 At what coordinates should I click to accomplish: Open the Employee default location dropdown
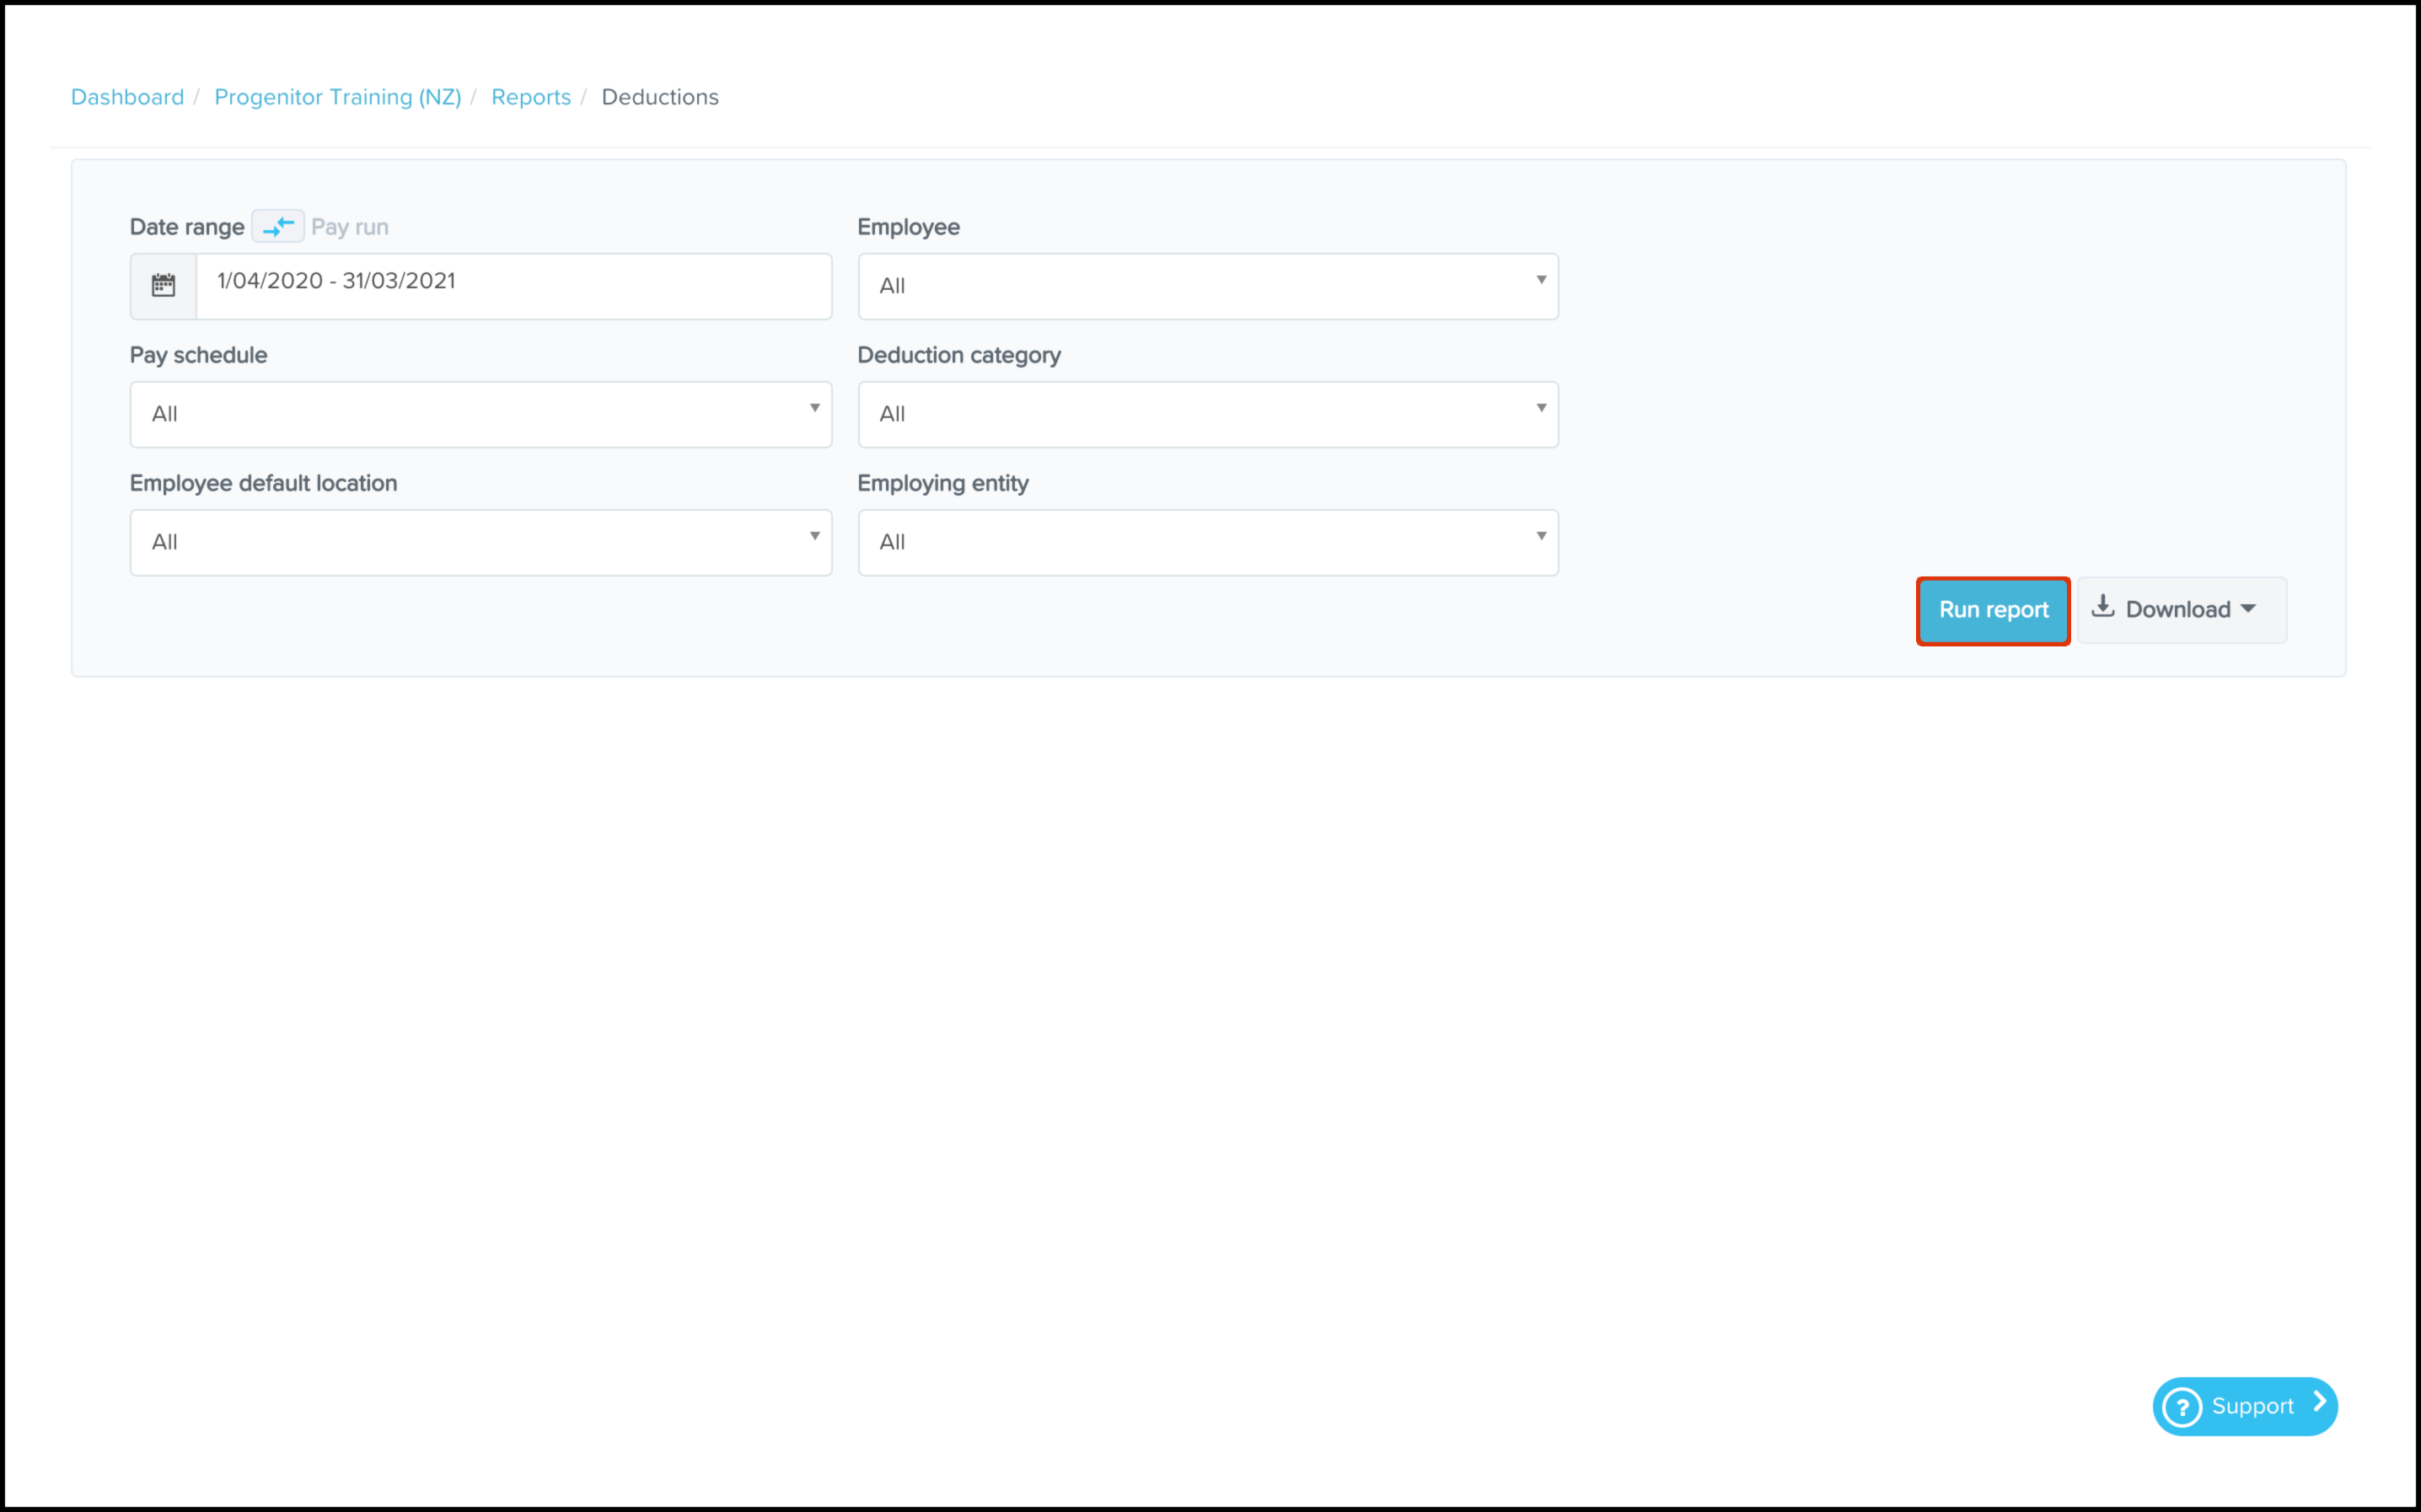click(x=480, y=542)
